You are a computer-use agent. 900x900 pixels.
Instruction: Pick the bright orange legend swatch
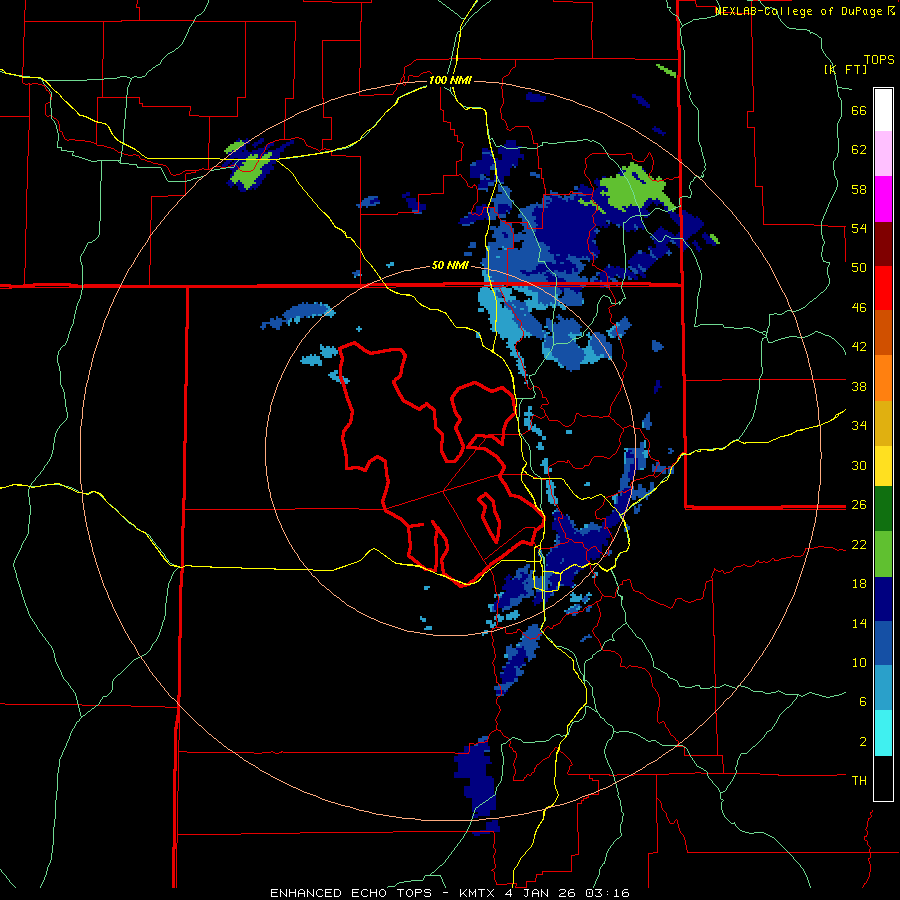click(x=883, y=378)
